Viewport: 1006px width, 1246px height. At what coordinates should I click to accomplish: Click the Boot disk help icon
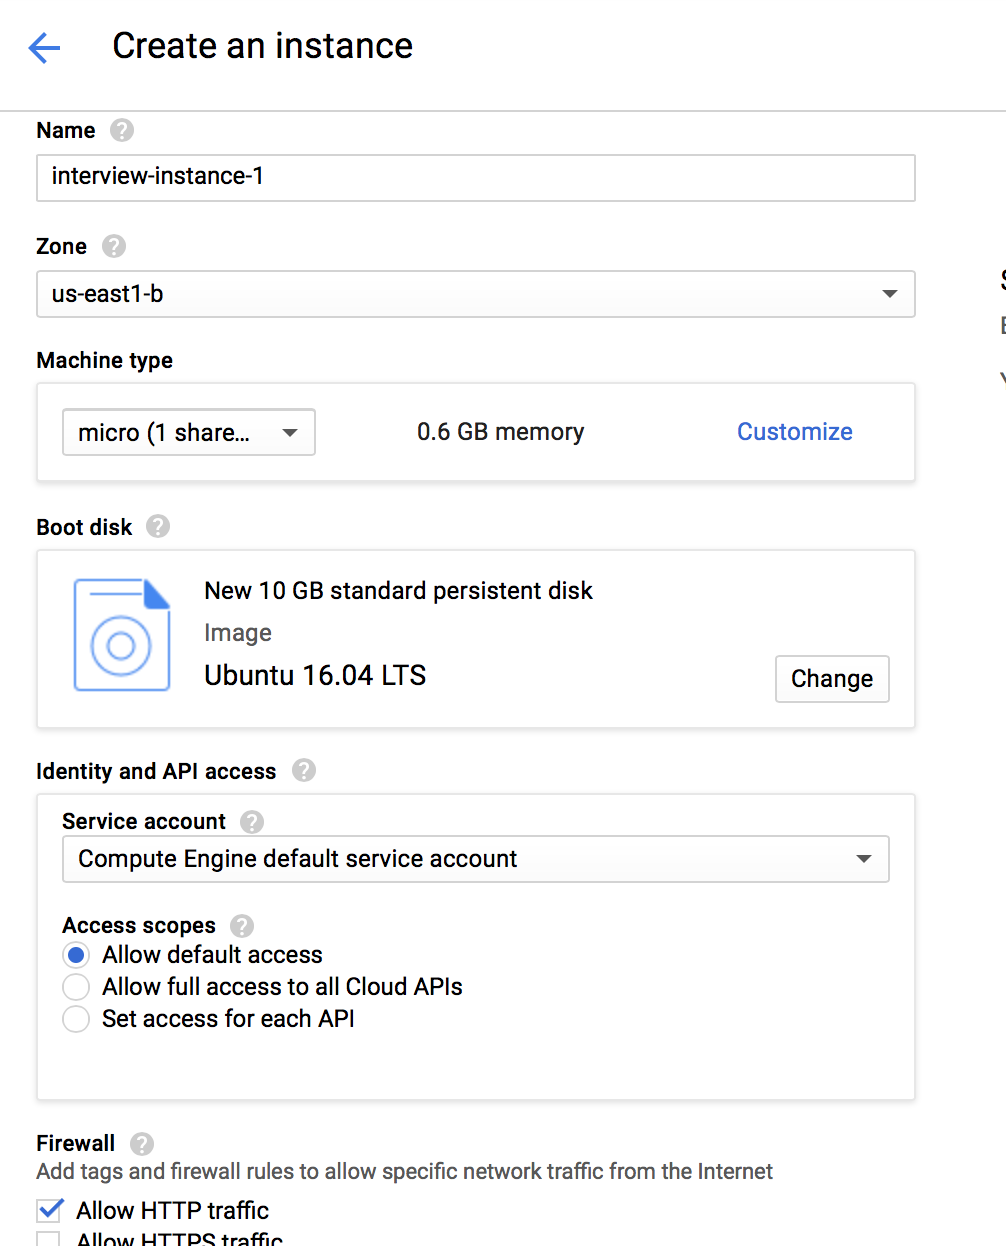click(x=158, y=527)
